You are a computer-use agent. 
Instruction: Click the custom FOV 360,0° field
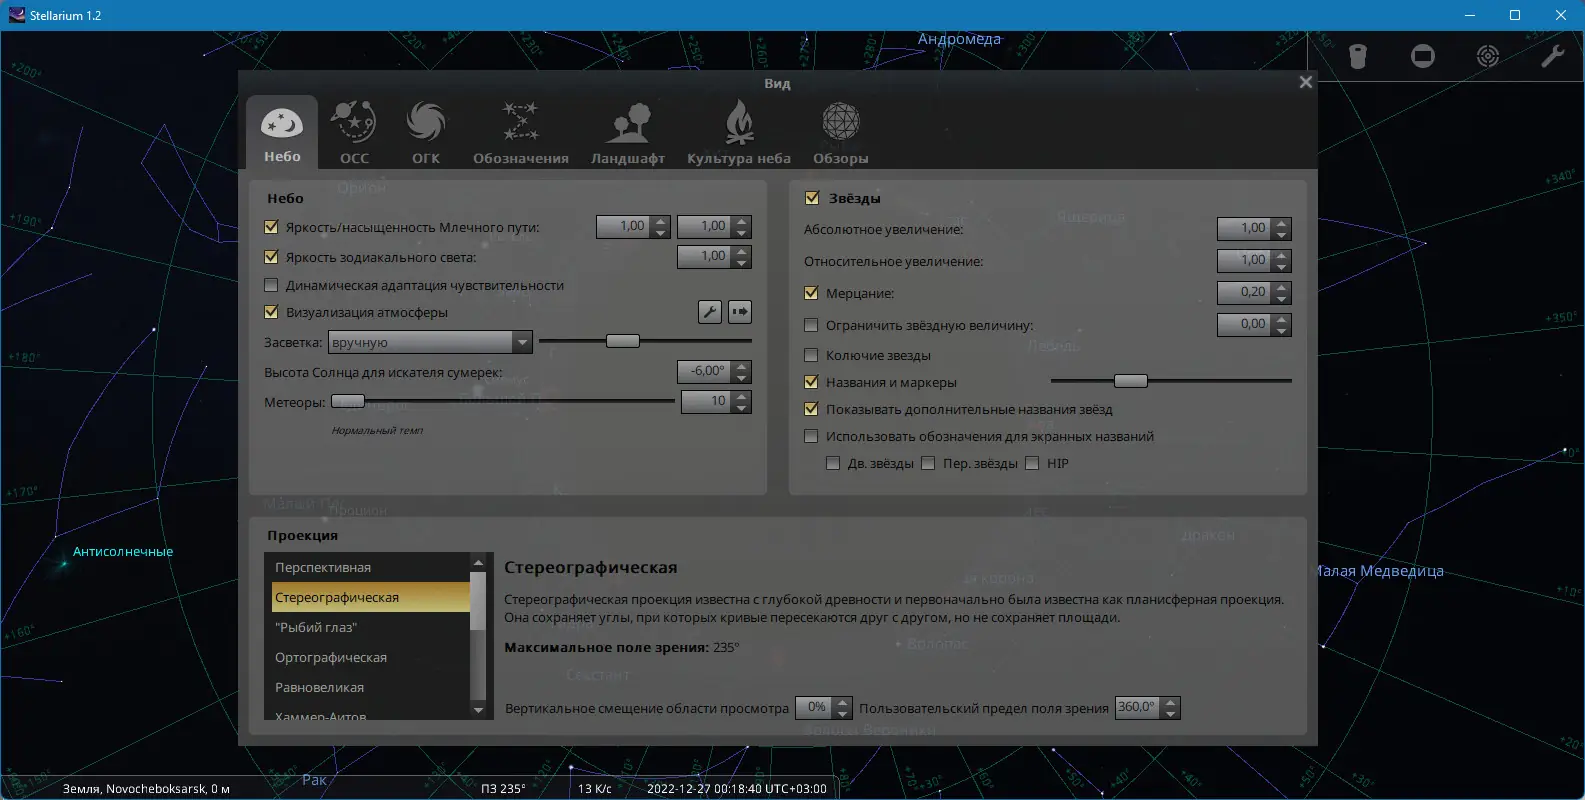click(x=1138, y=707)
